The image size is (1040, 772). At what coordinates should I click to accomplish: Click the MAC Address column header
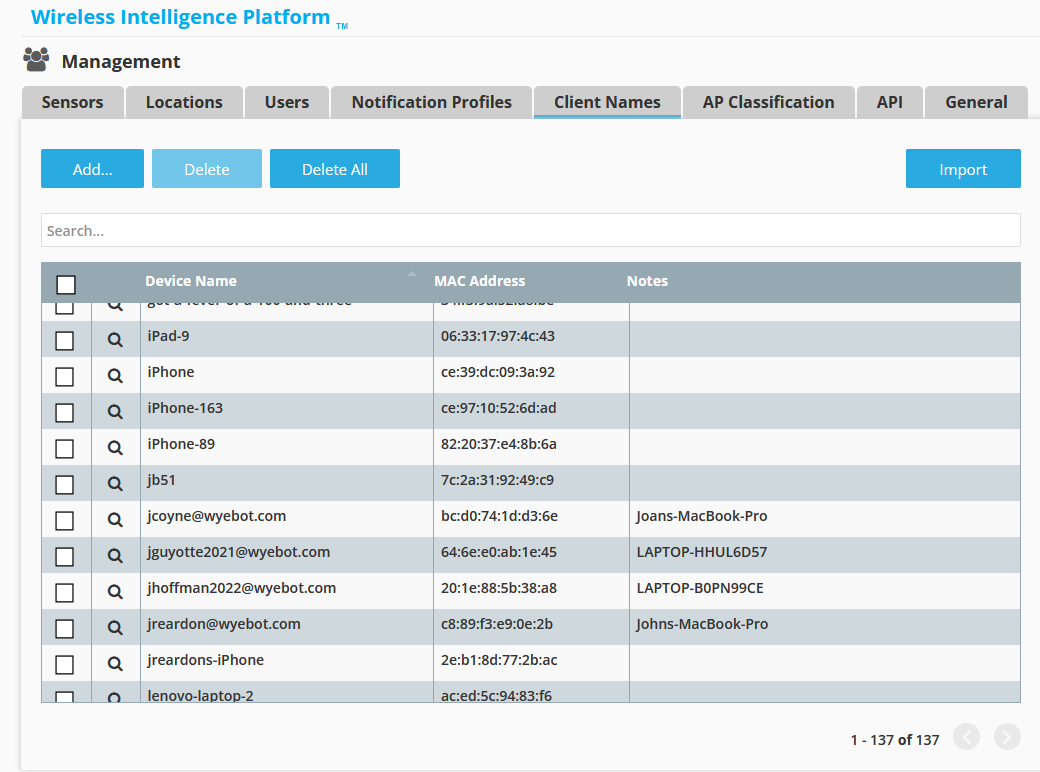coord(480,281)
